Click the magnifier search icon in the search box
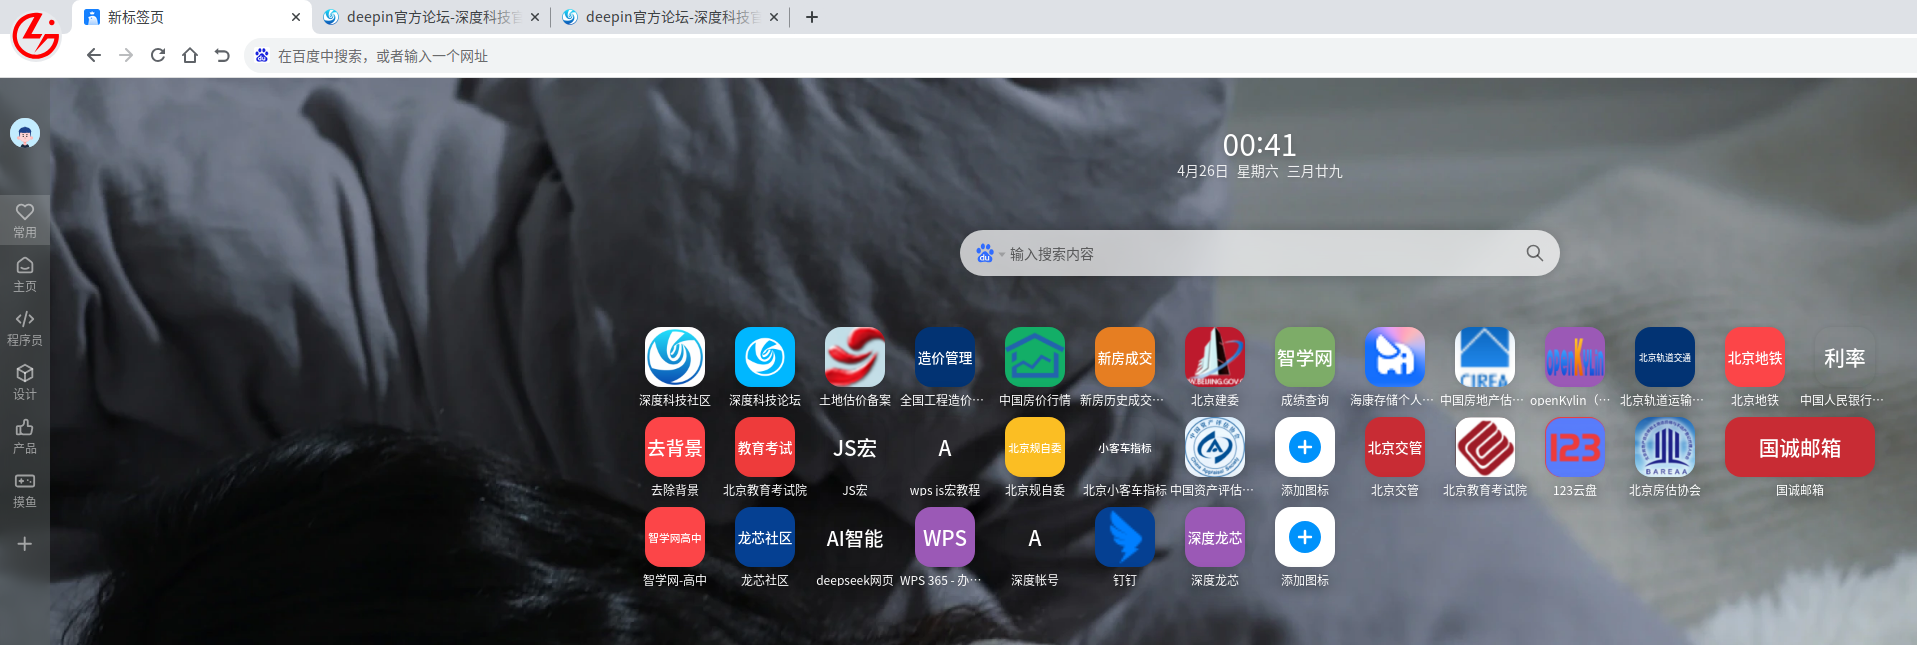The image size is (1917, 645). 1535,253
